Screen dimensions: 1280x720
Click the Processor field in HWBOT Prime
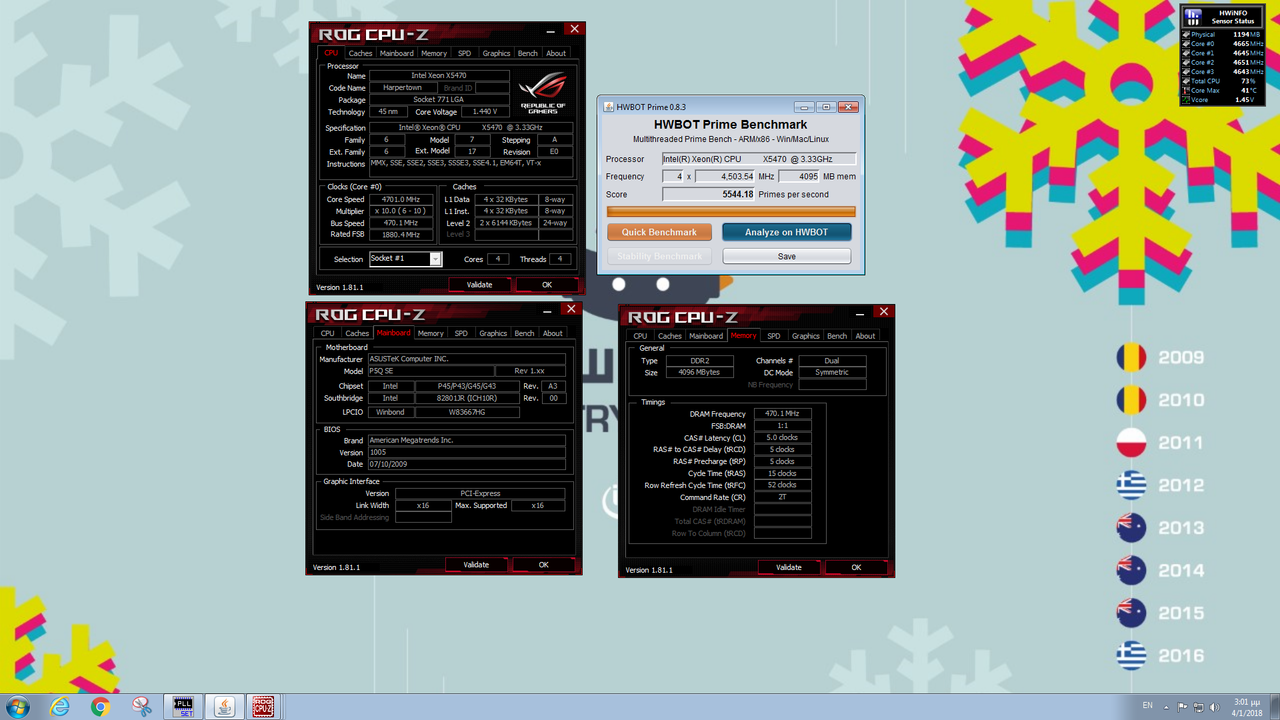click(x=760, y=159)
